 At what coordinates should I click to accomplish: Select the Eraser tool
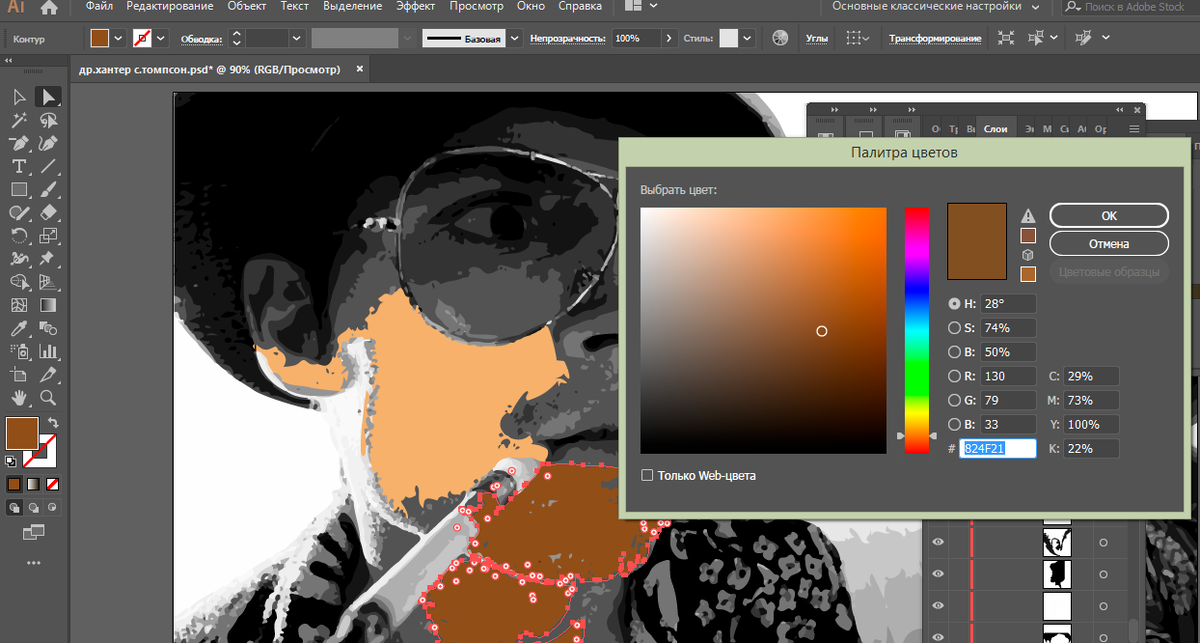(x=47, y=212)
